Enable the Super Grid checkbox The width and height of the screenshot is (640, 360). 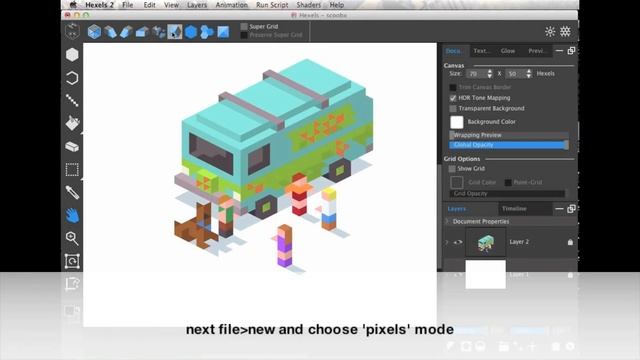(x=244, y=27)
